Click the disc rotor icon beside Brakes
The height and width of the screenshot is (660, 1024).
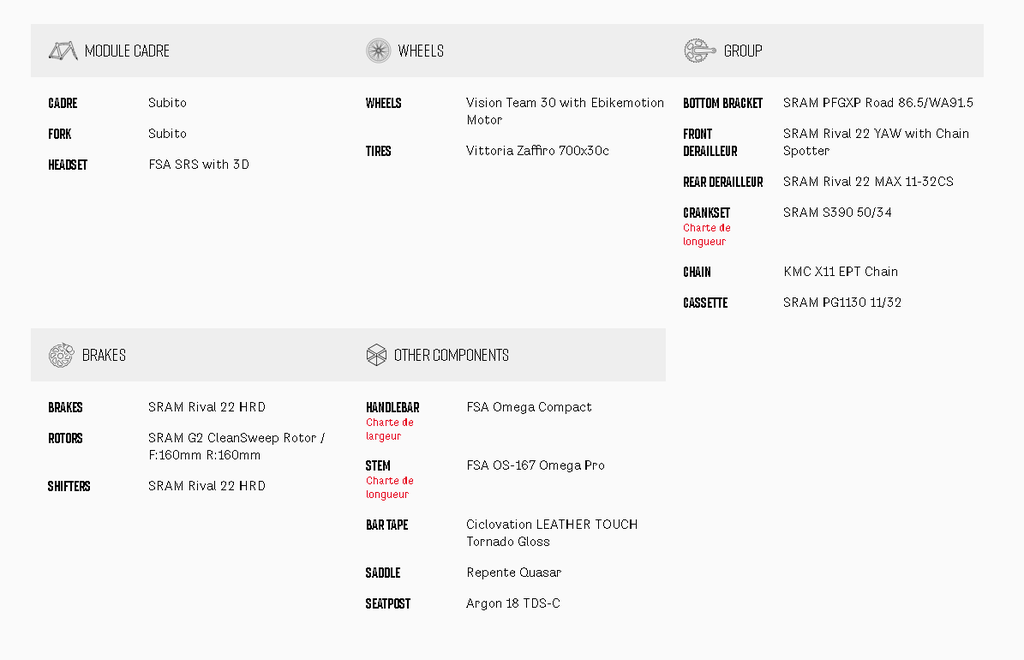pos(61,355)
